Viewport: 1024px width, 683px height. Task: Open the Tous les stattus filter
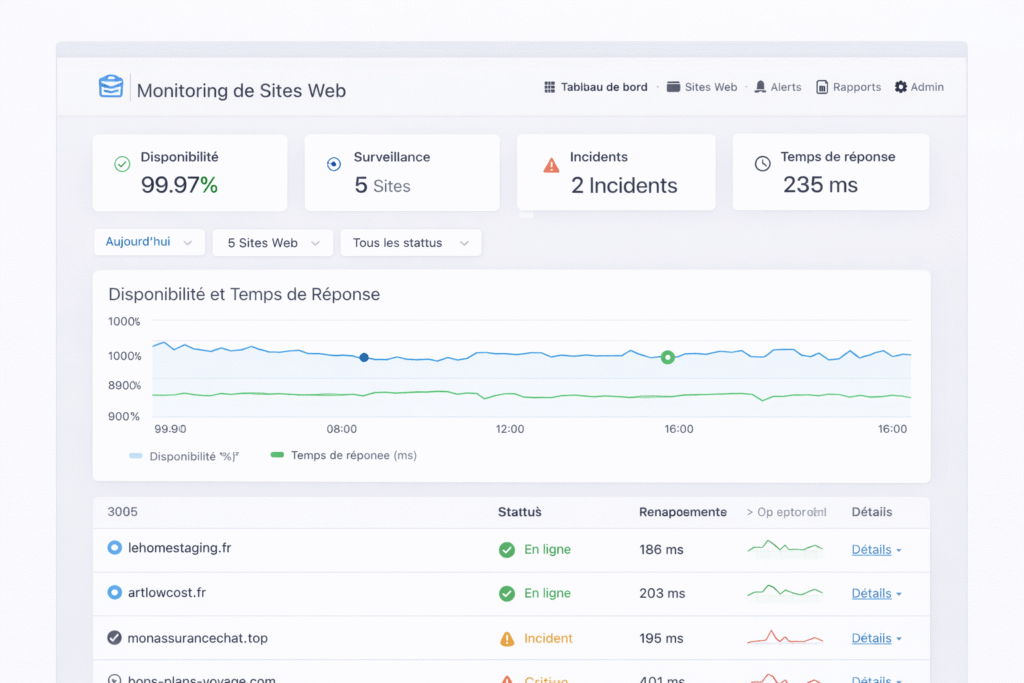410,242
